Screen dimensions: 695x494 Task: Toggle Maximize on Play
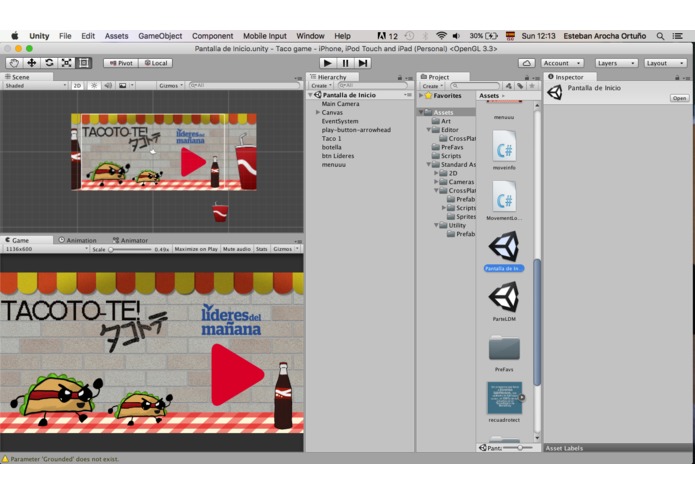click(x=196, y=249)
